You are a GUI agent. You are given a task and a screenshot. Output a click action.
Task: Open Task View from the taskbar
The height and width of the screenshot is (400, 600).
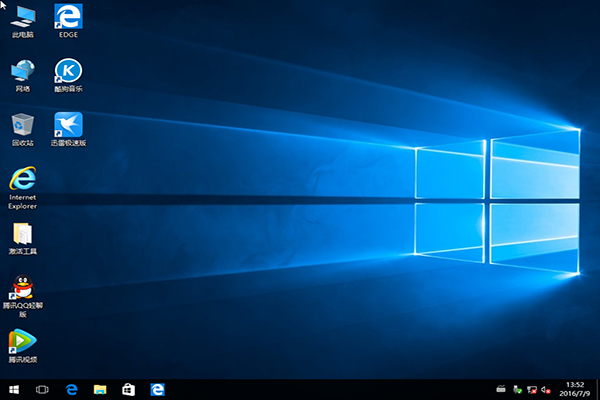coord(42,388)
